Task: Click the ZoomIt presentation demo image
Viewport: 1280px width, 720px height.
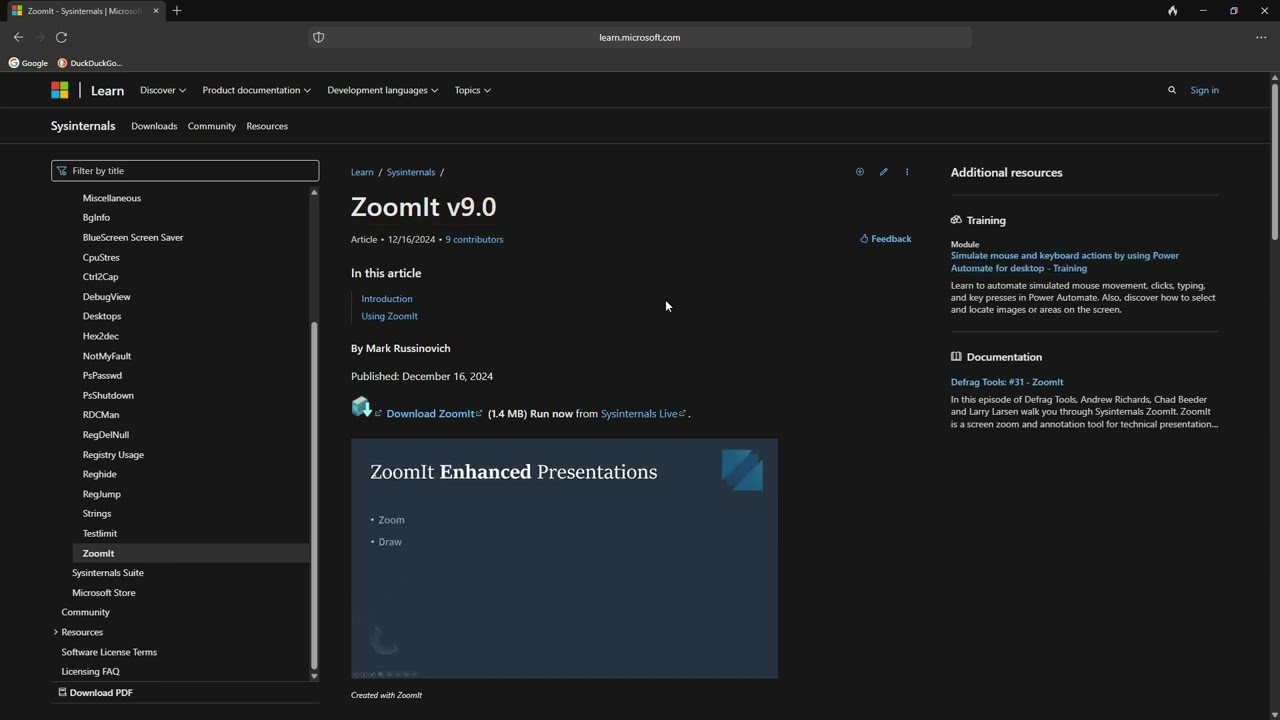Action: tap(564, 559)
